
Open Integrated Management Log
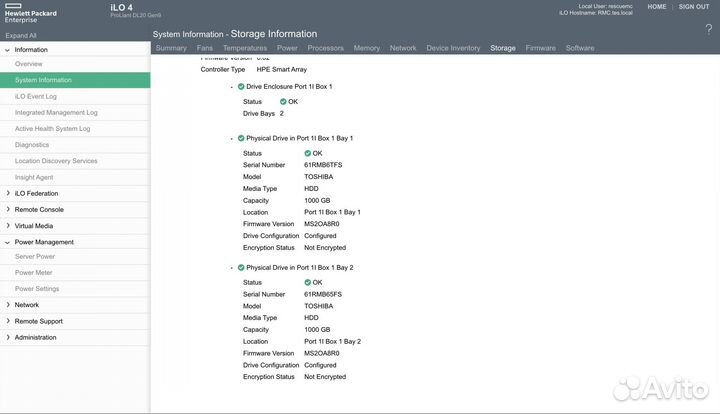[x=75, y=112]
